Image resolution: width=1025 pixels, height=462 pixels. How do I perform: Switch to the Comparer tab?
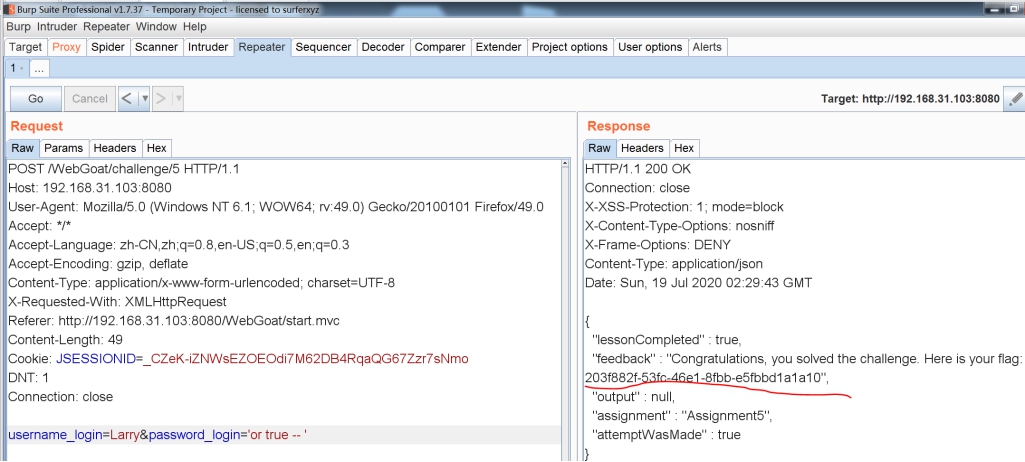(x=440, y=47)
